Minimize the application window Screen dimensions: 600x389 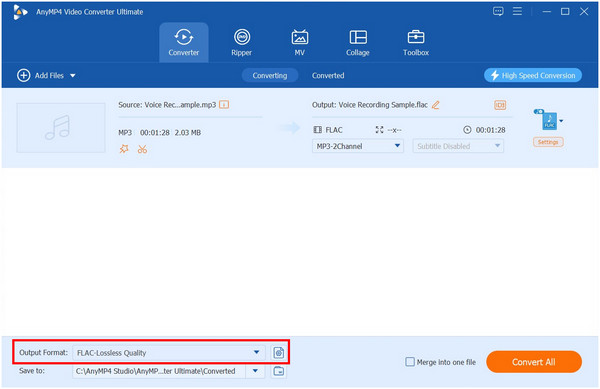[x=547, y=11]
